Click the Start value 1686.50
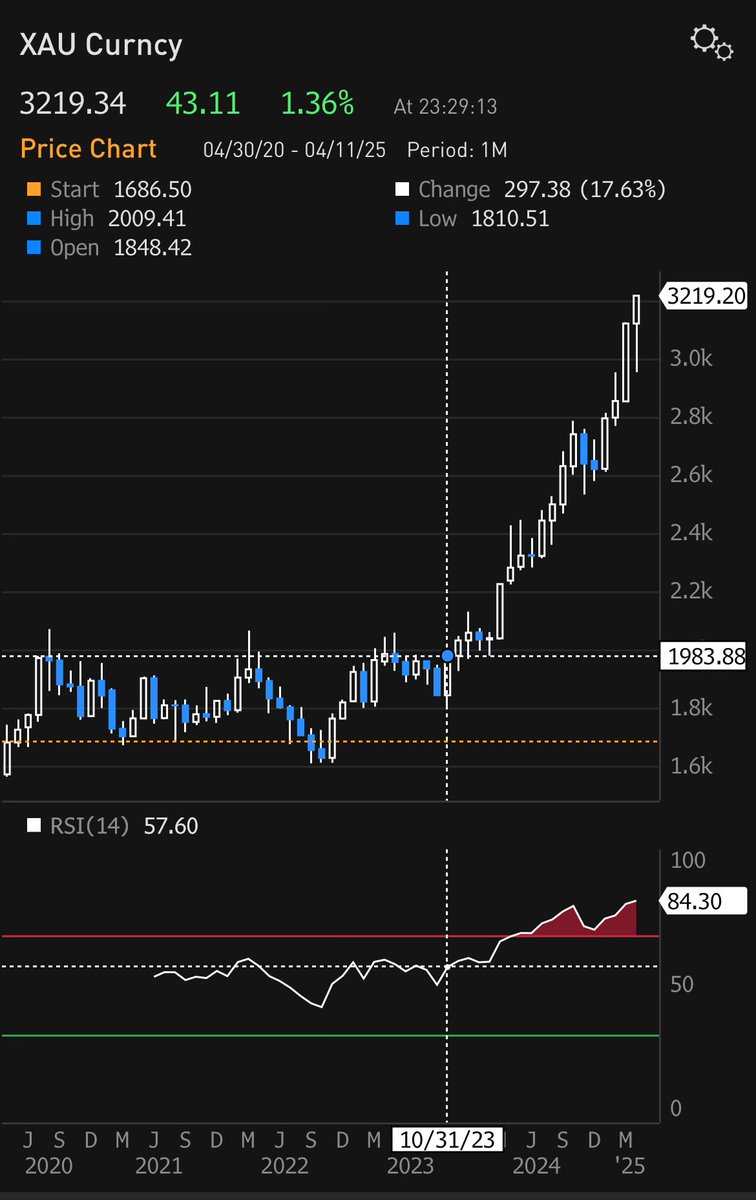The image size is (756, 1200). tap(152, 189)
